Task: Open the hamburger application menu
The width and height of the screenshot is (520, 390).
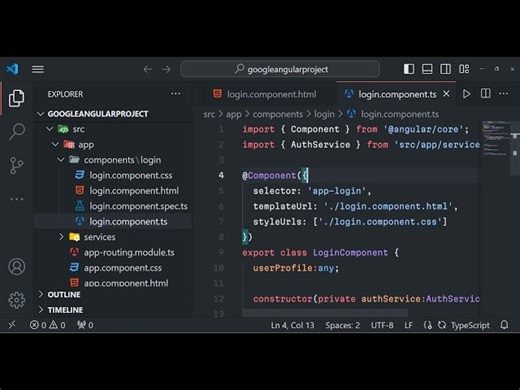Action: click(38, 69)
